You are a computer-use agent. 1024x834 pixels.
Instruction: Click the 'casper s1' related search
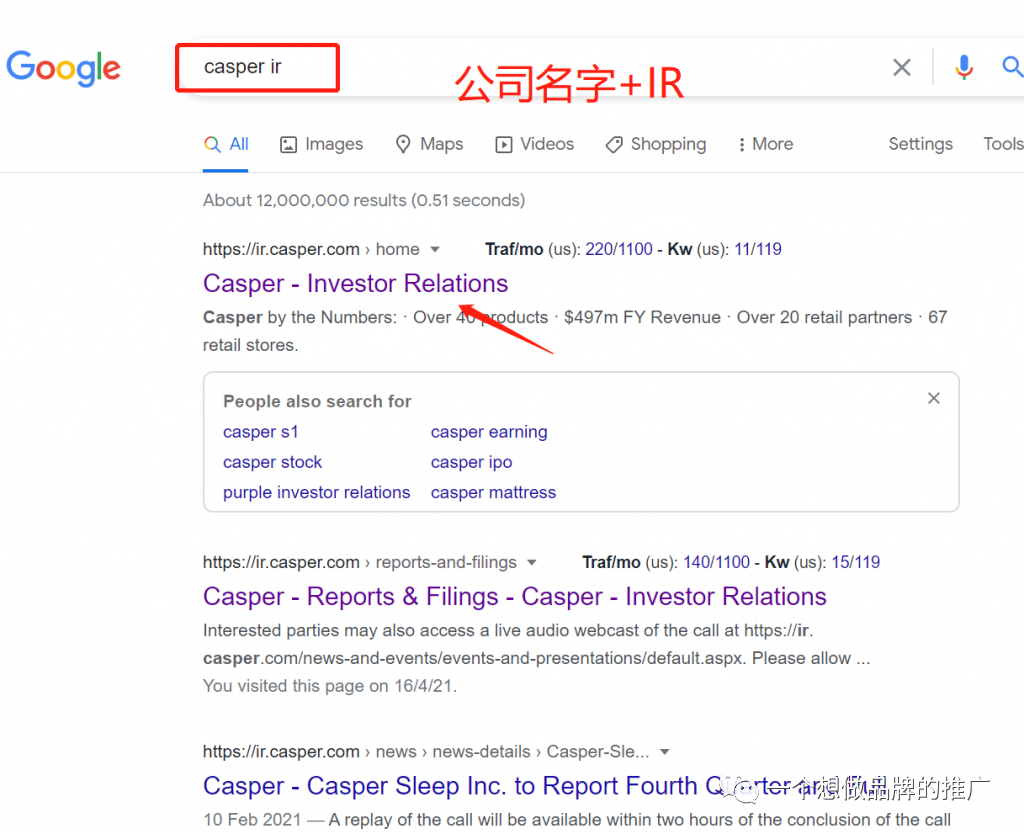tap(260, 432)
